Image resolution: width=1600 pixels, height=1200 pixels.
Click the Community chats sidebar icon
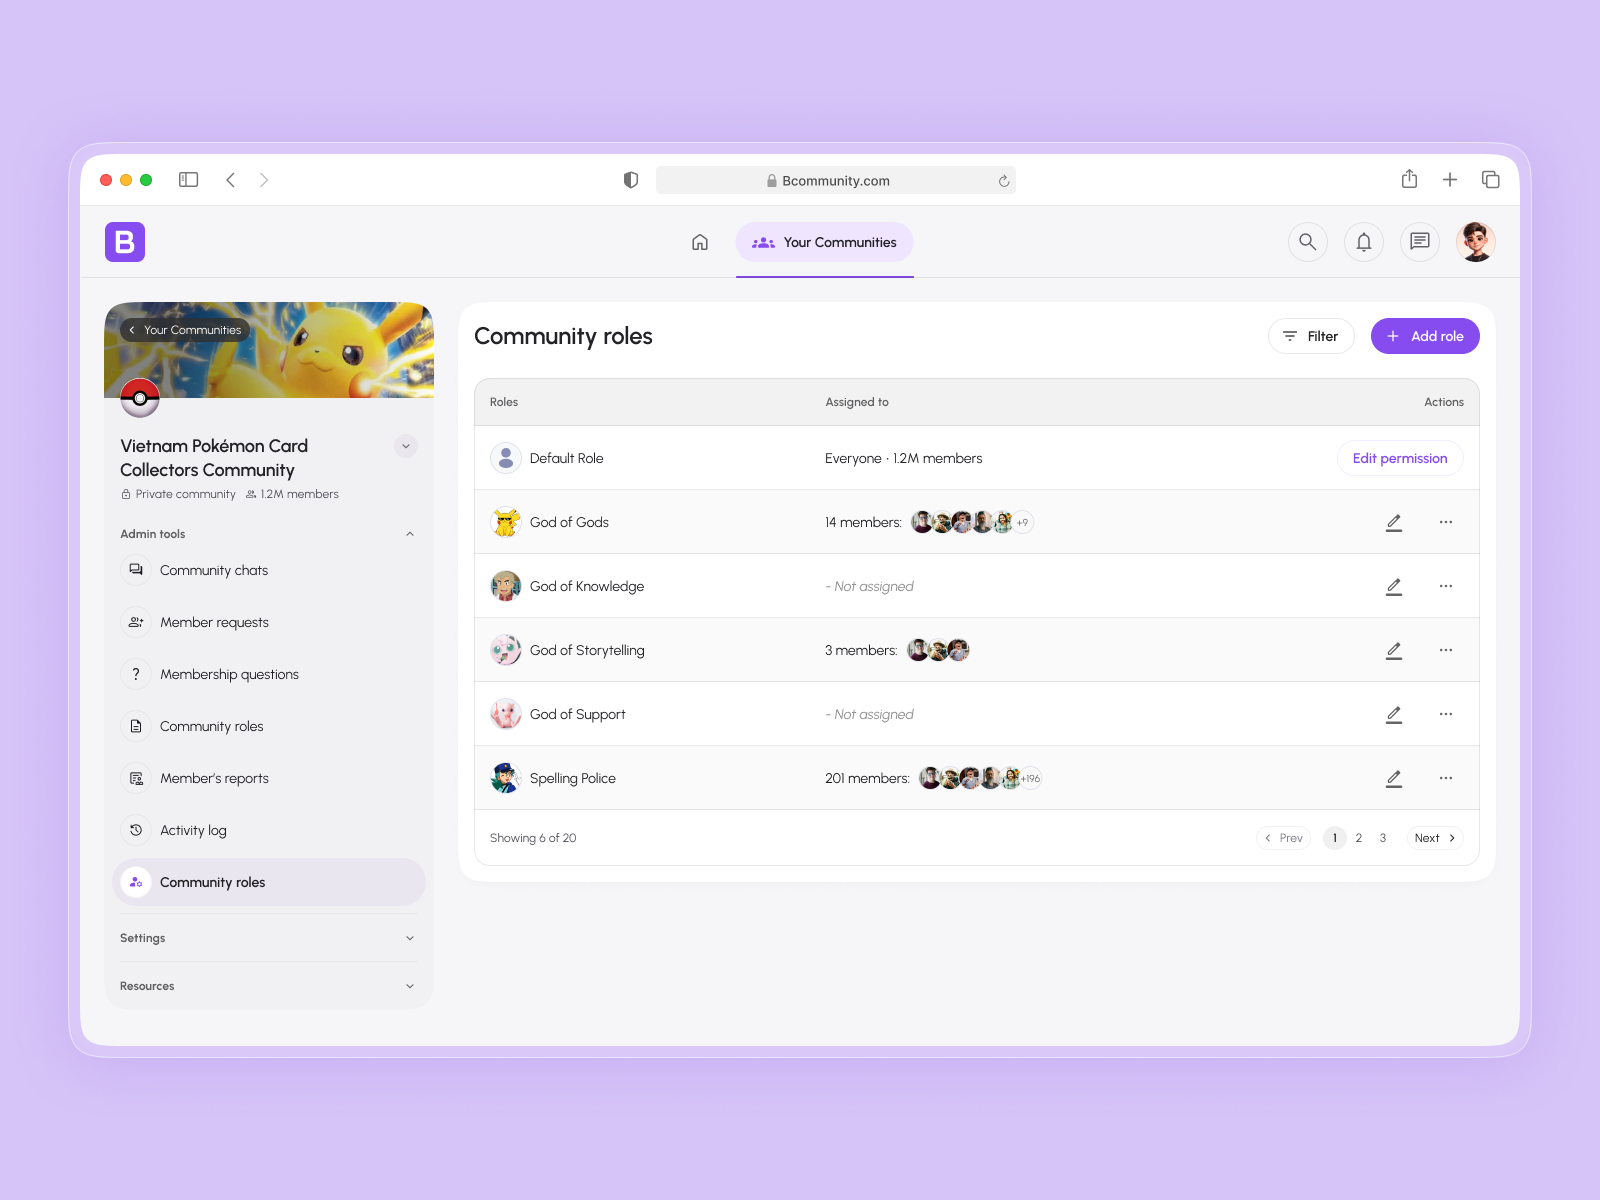(x=136, y=570)
